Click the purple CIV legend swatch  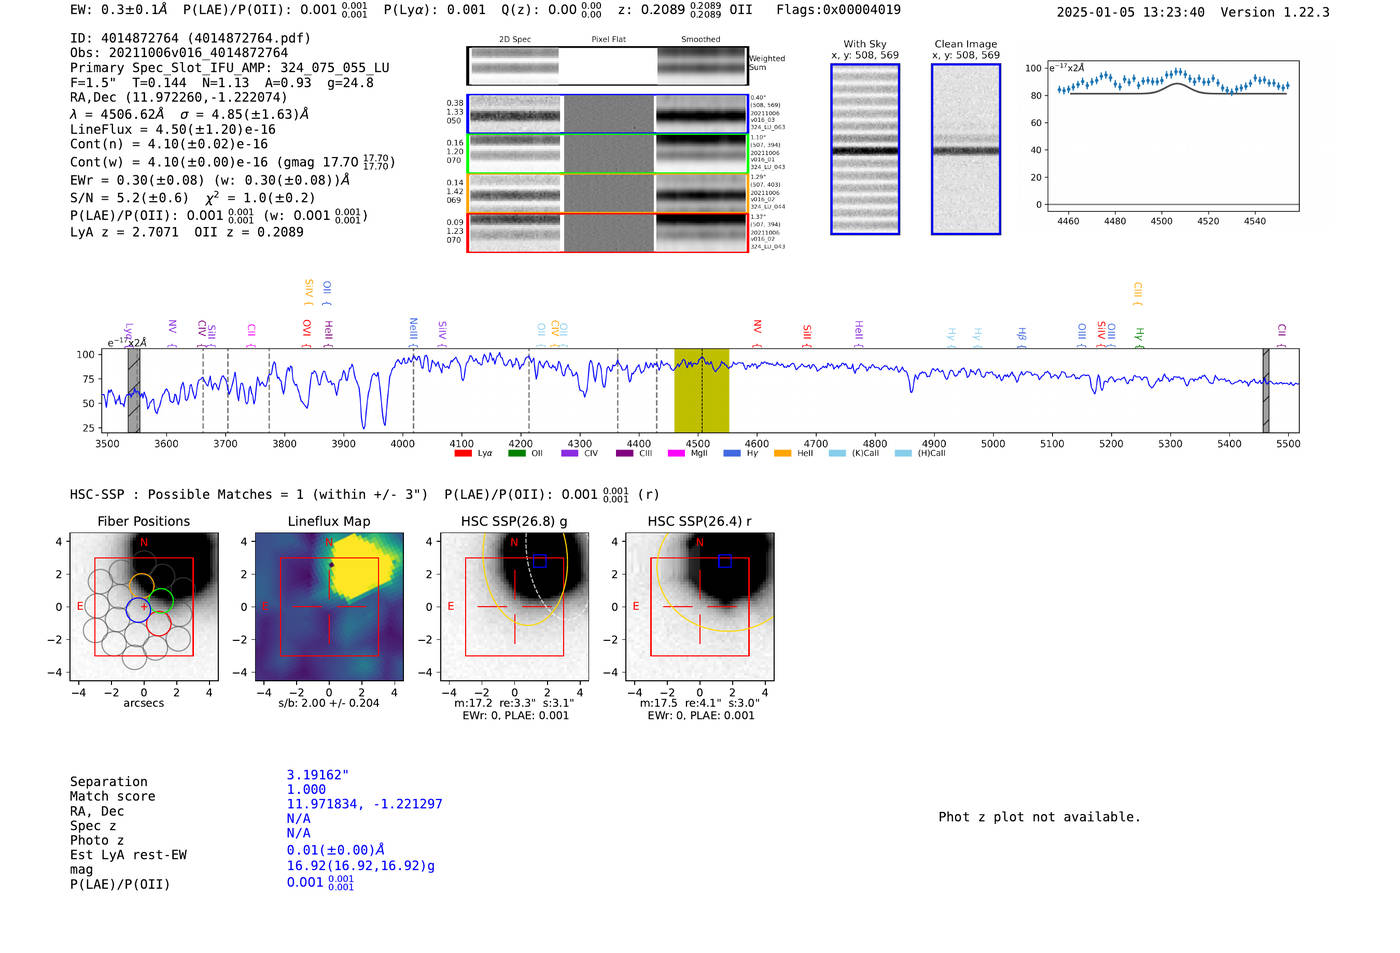point(570,453)
